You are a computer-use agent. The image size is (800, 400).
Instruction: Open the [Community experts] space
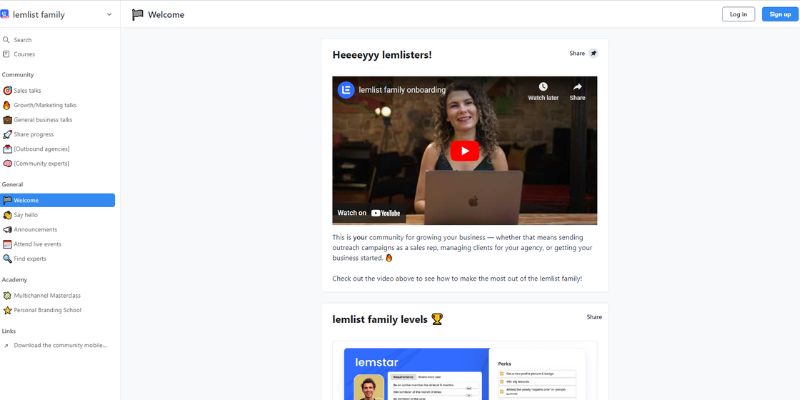42,164
